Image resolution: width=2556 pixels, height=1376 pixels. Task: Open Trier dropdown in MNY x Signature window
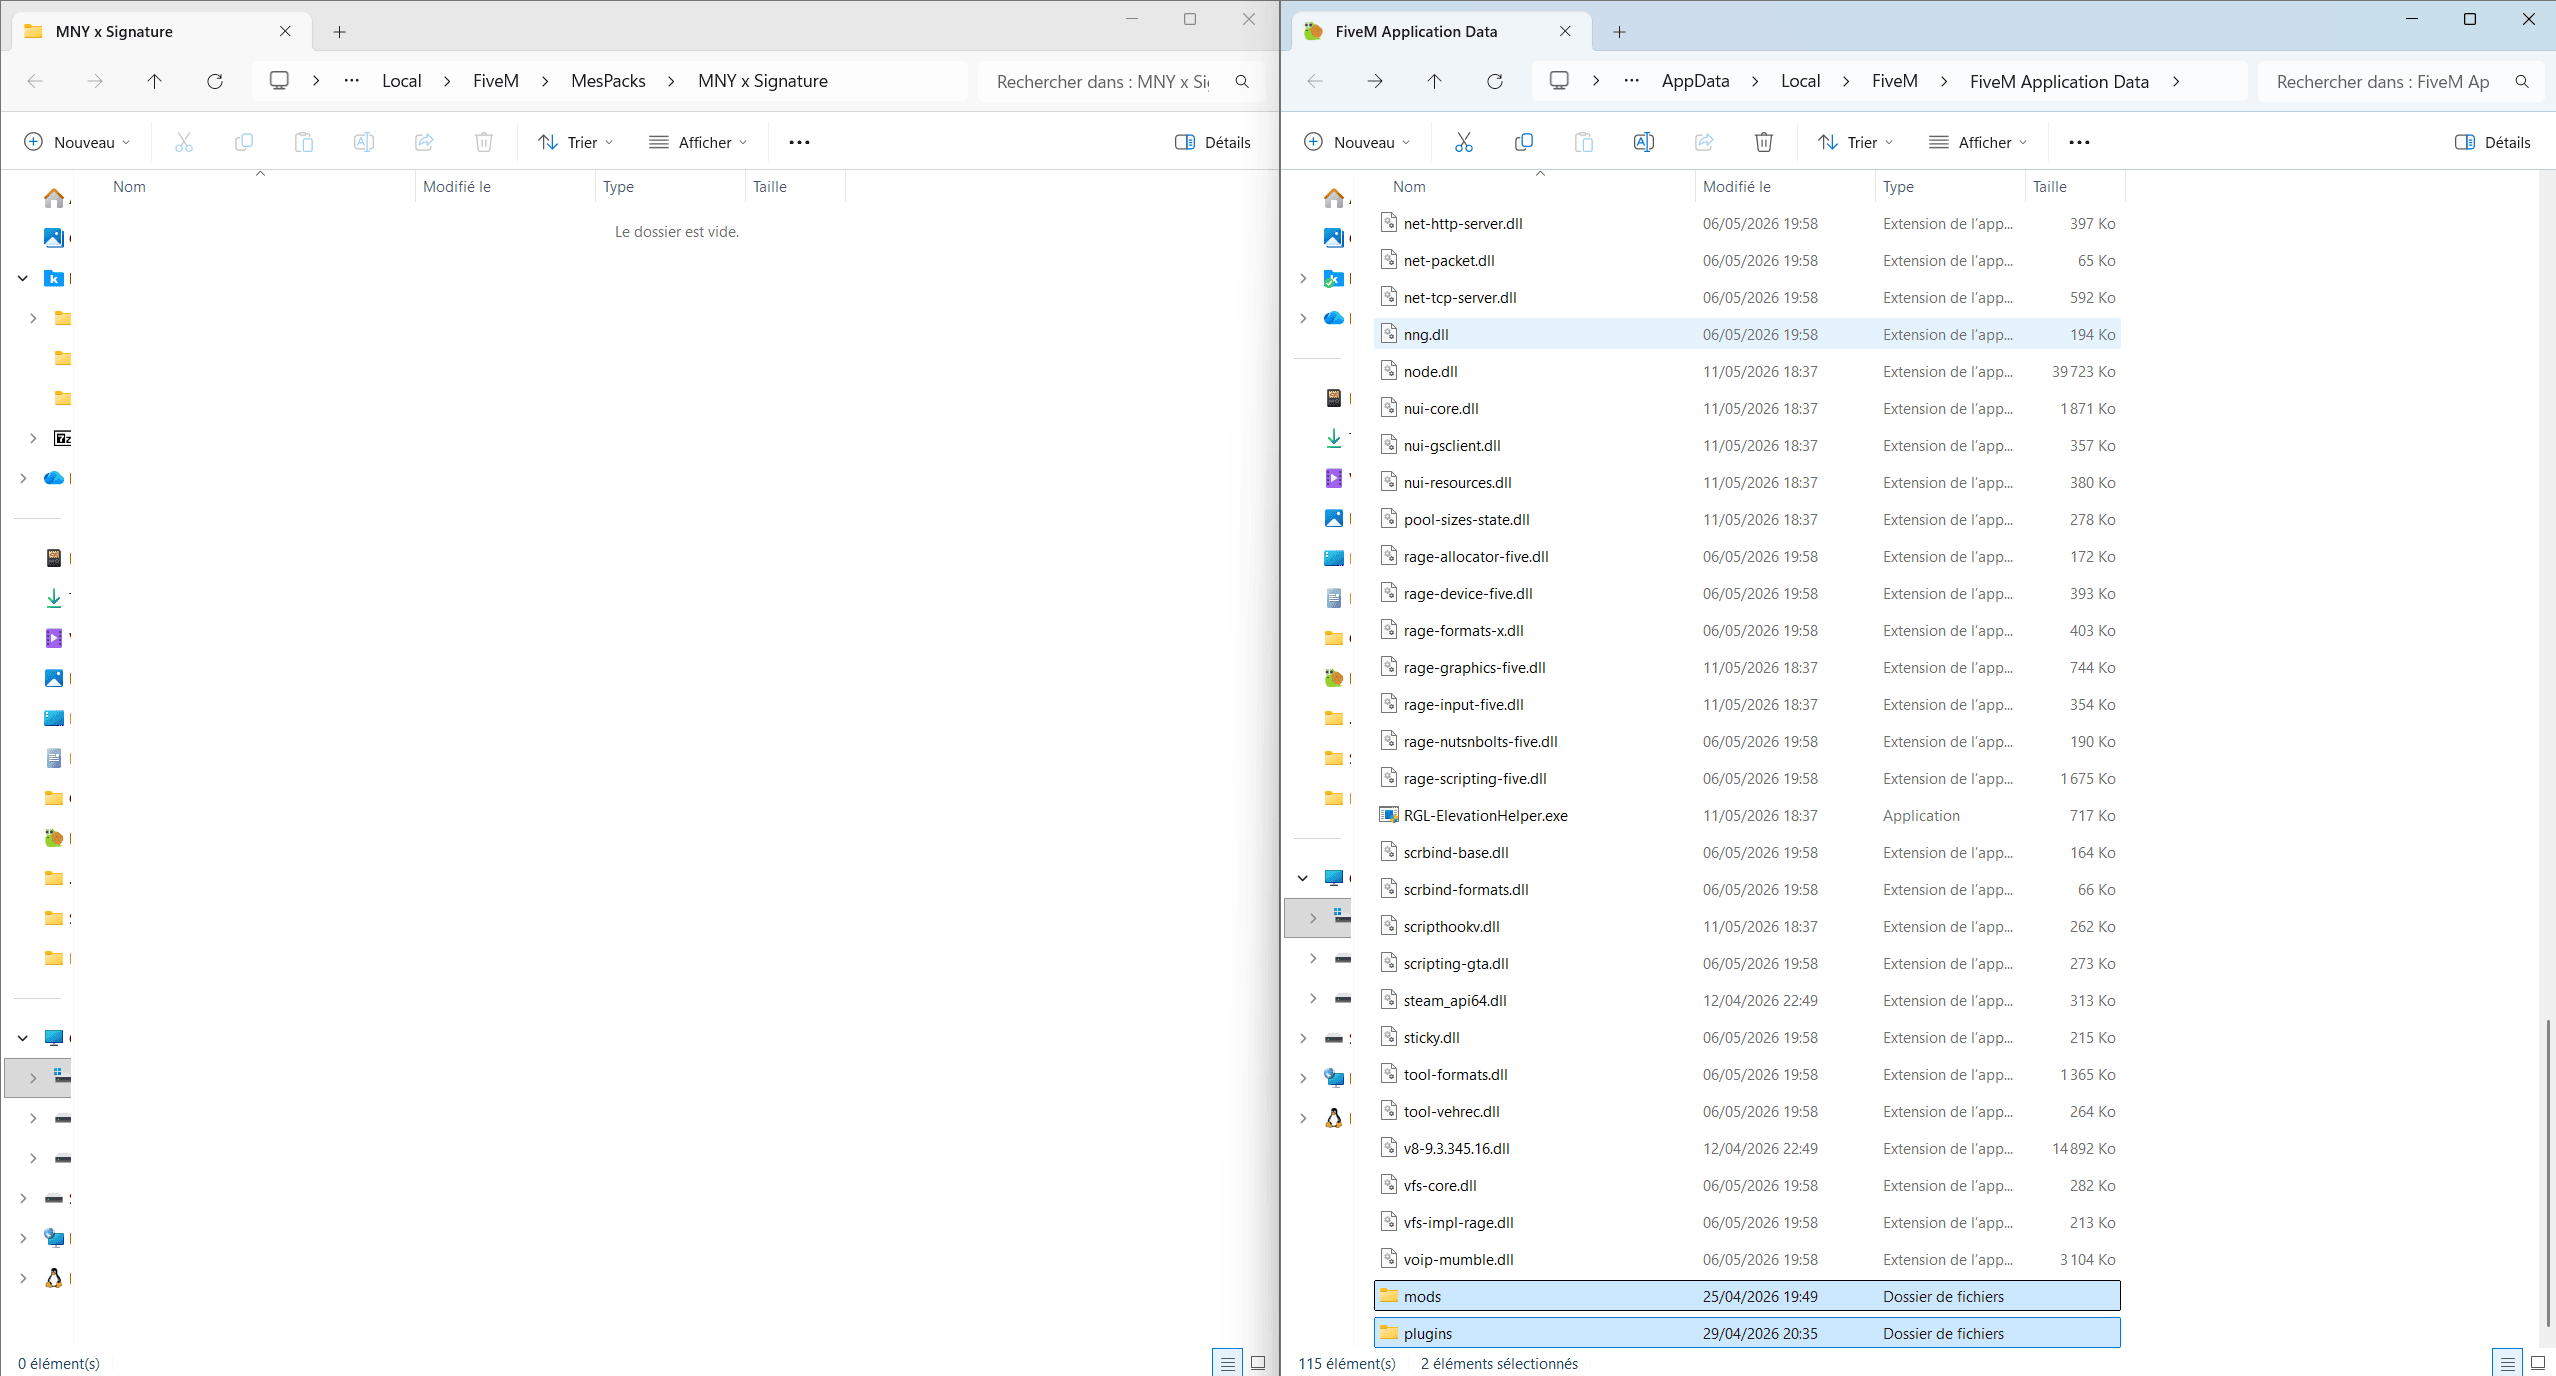[576, 142]
